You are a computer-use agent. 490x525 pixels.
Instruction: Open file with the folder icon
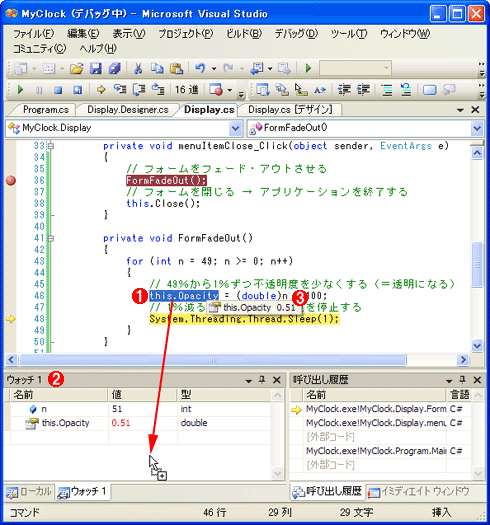coord(77,69)
